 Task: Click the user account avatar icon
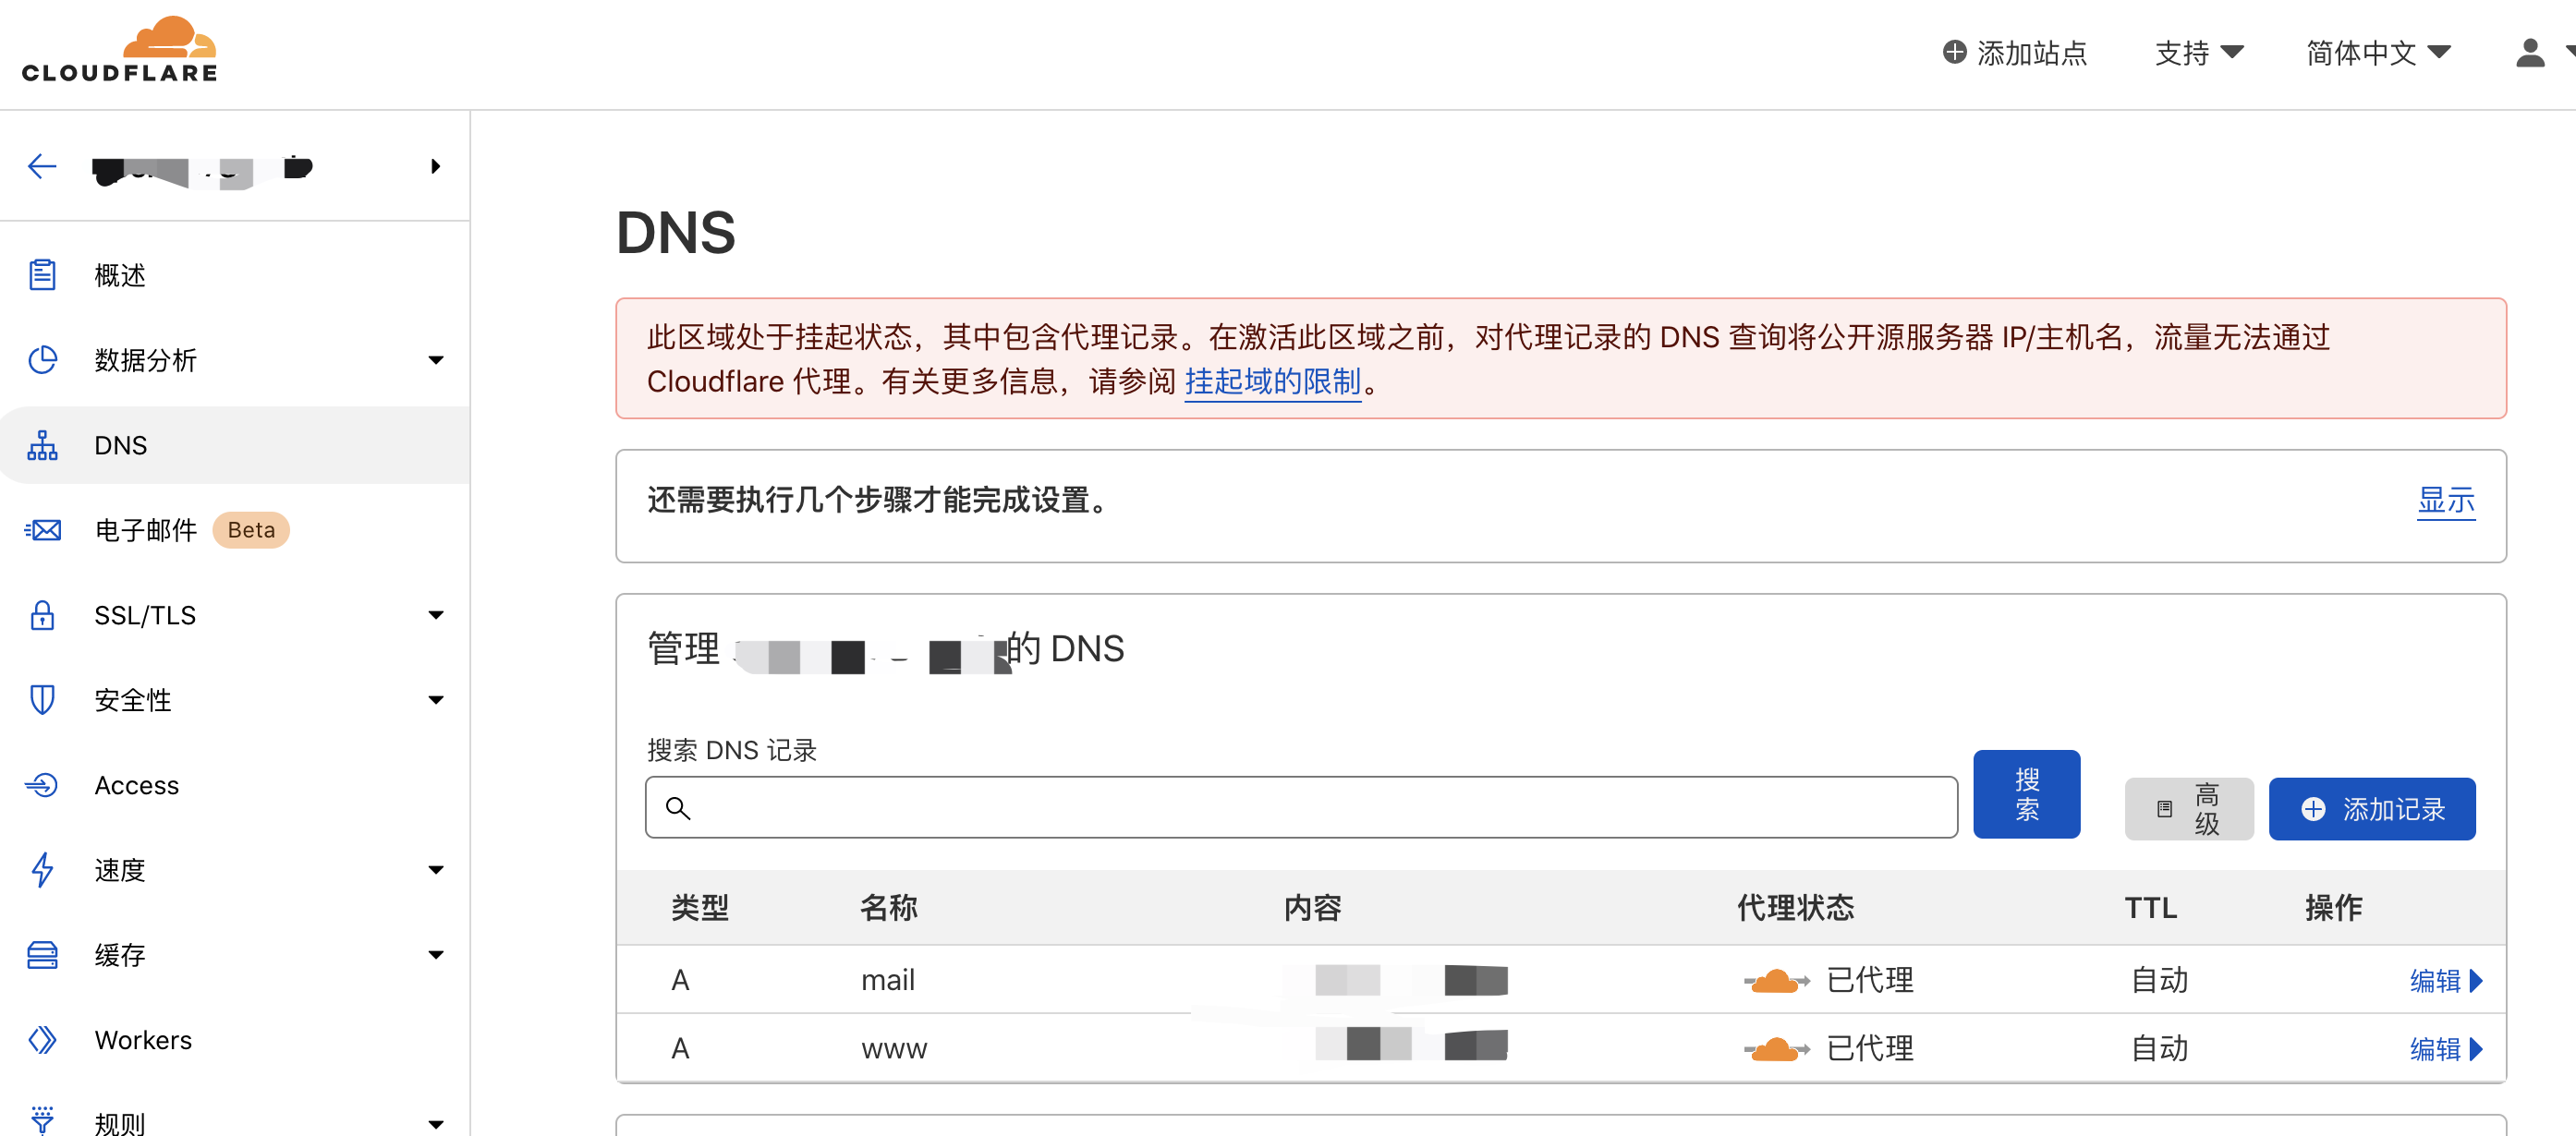2529,52
